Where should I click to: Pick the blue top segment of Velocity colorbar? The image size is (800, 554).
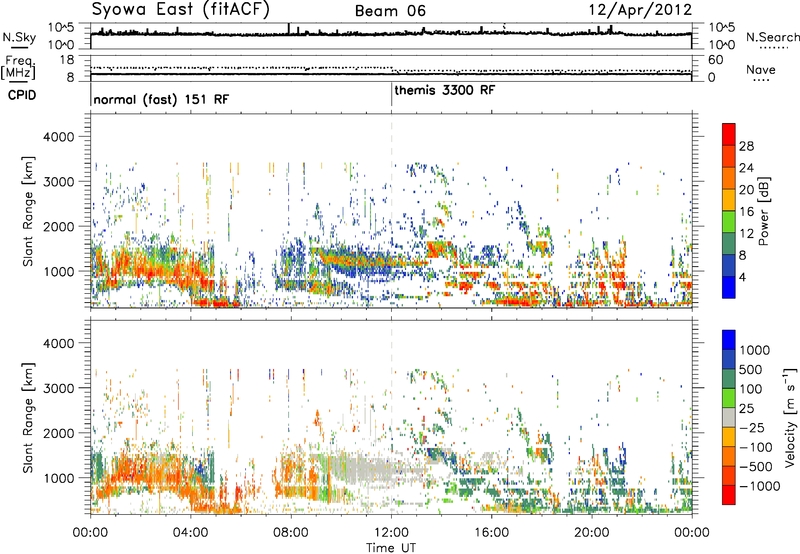[x=729, y=340]
